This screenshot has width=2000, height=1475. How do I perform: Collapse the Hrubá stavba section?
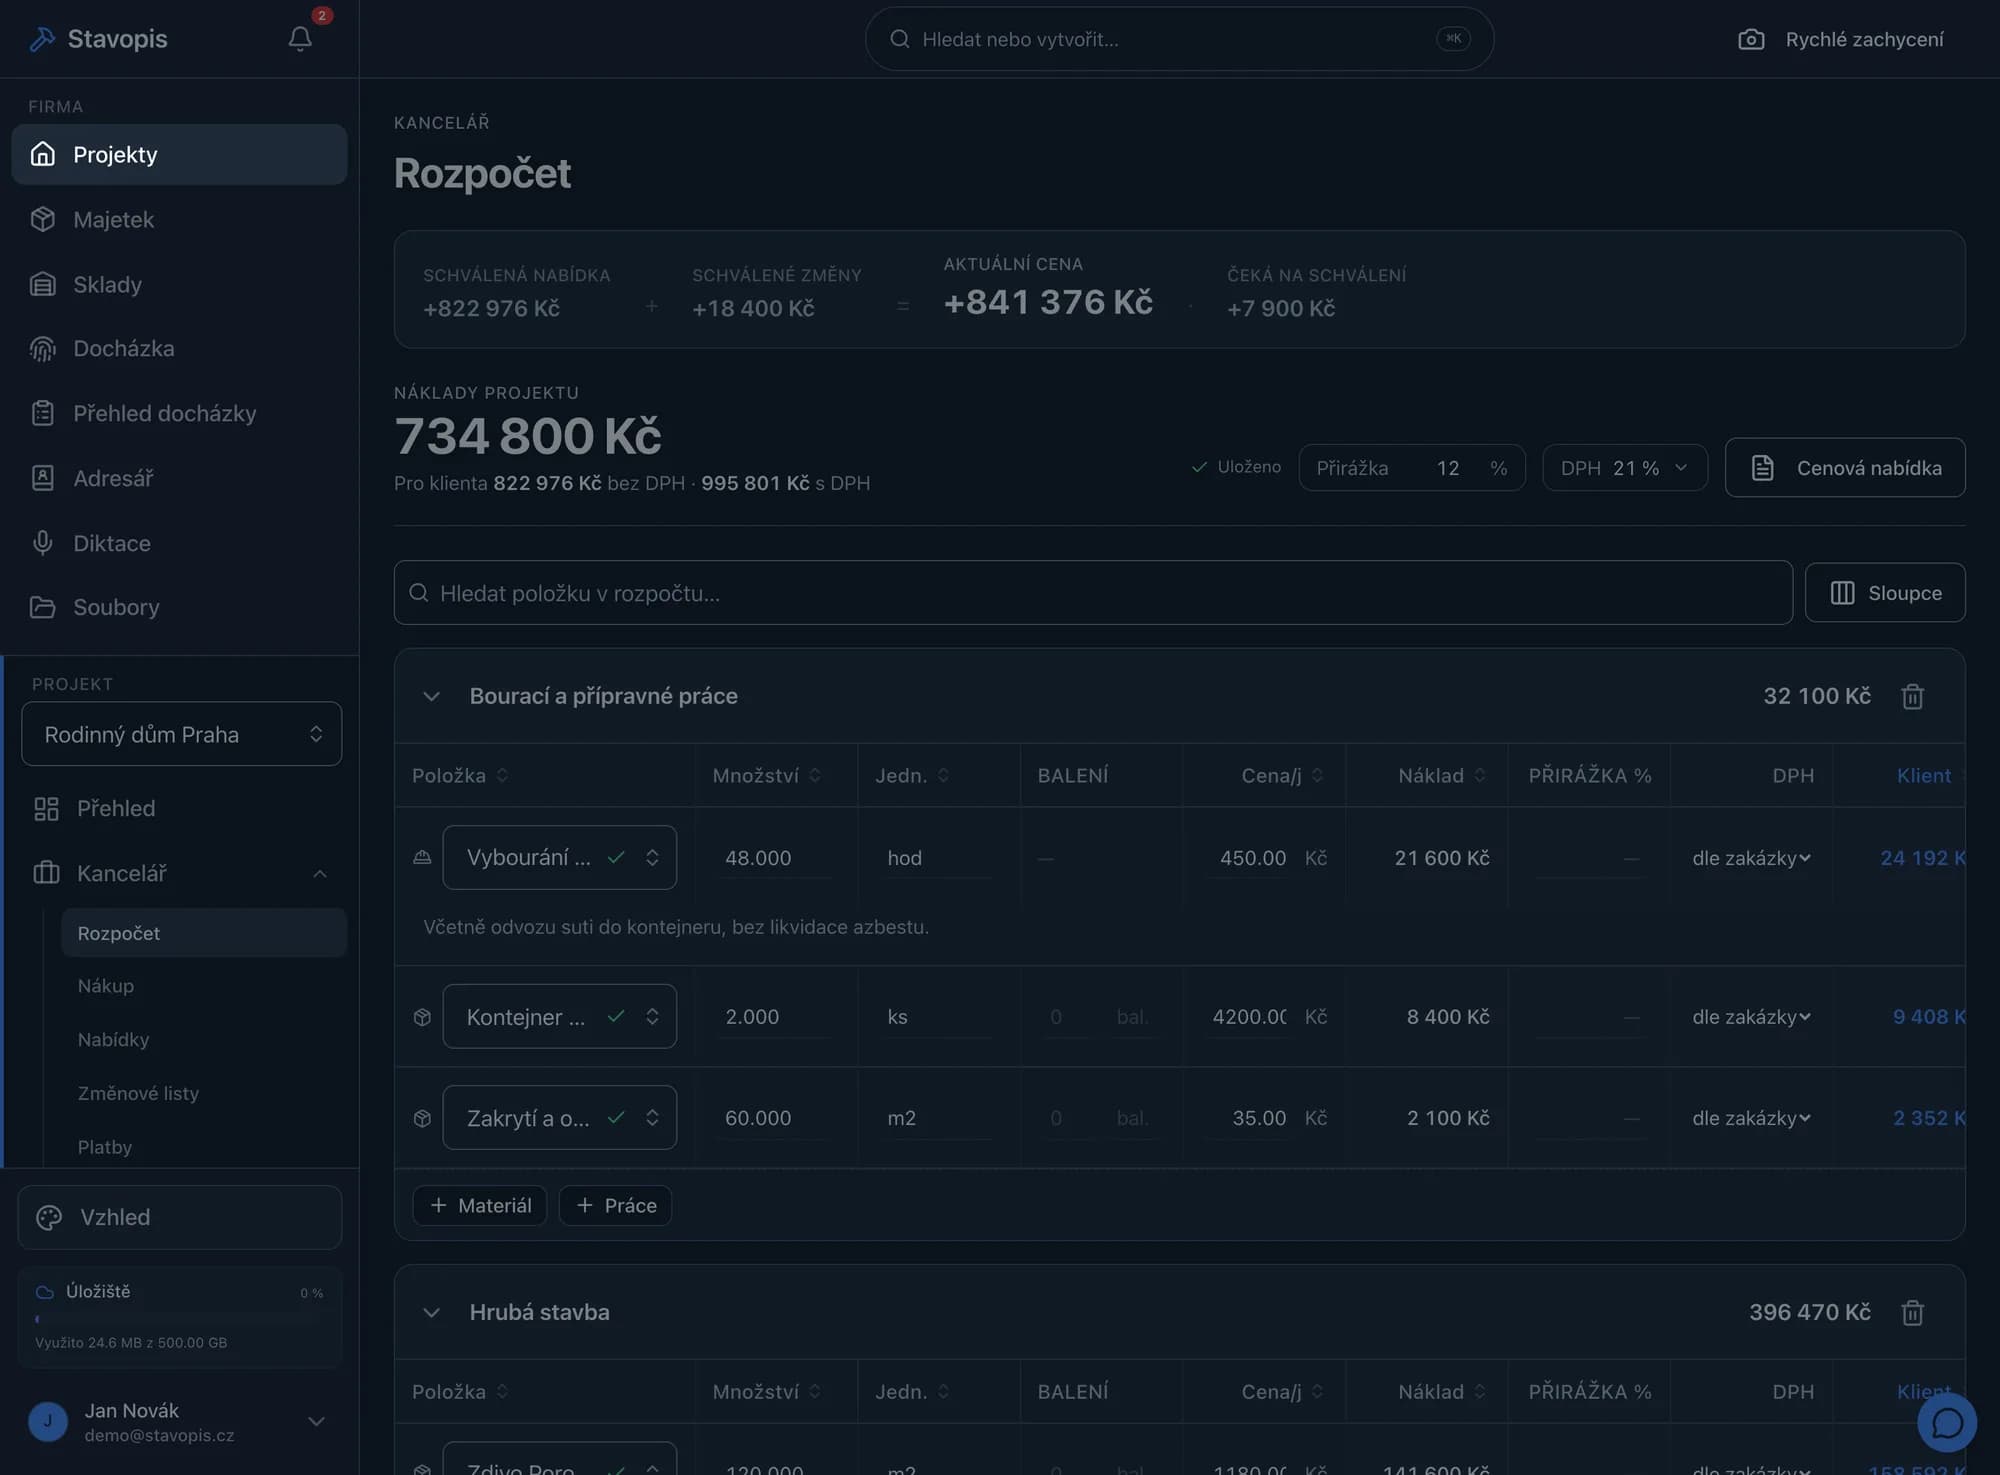(431, 1312)
